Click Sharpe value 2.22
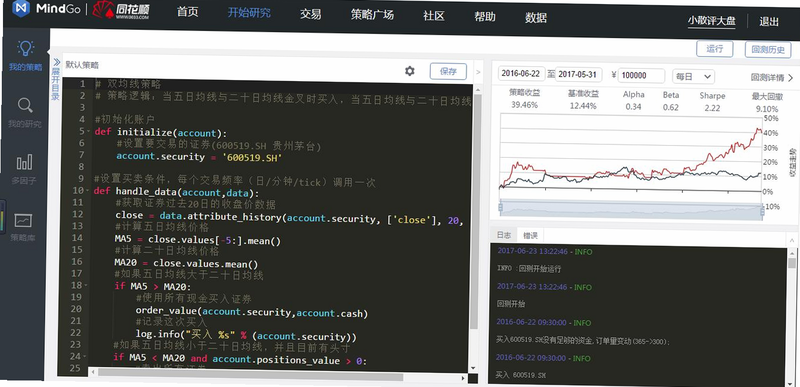The image size is (800, 387). [712, 108]
